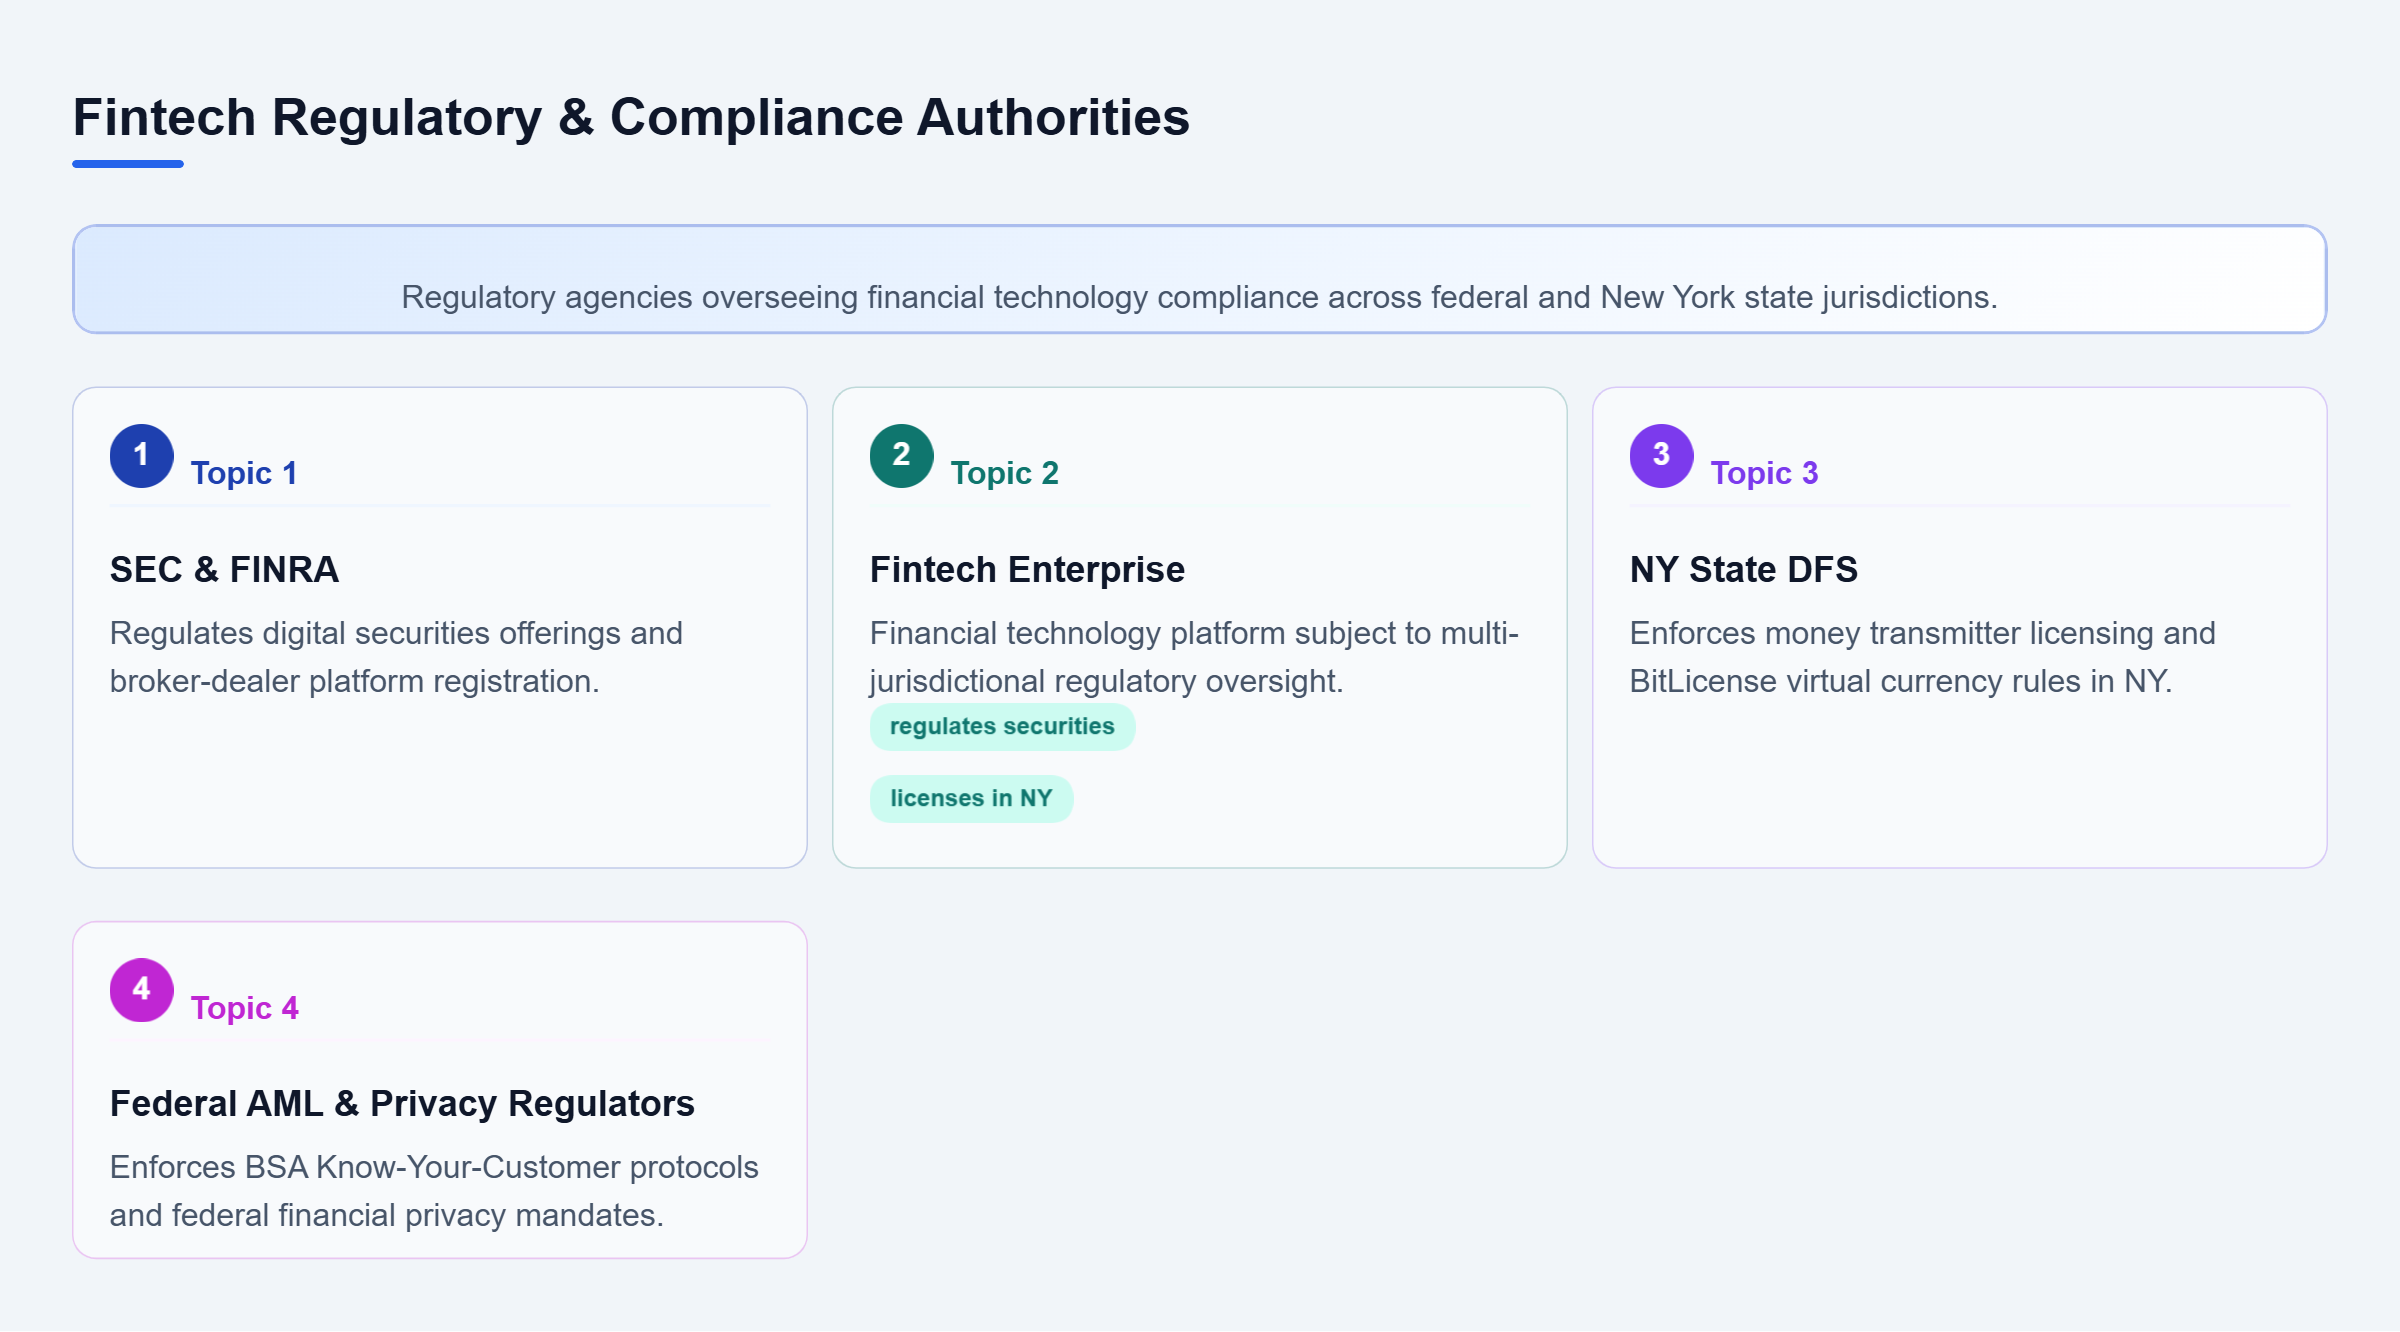
Task: Select the 'regulates securities' tag
Action: tap(1002, 727)
